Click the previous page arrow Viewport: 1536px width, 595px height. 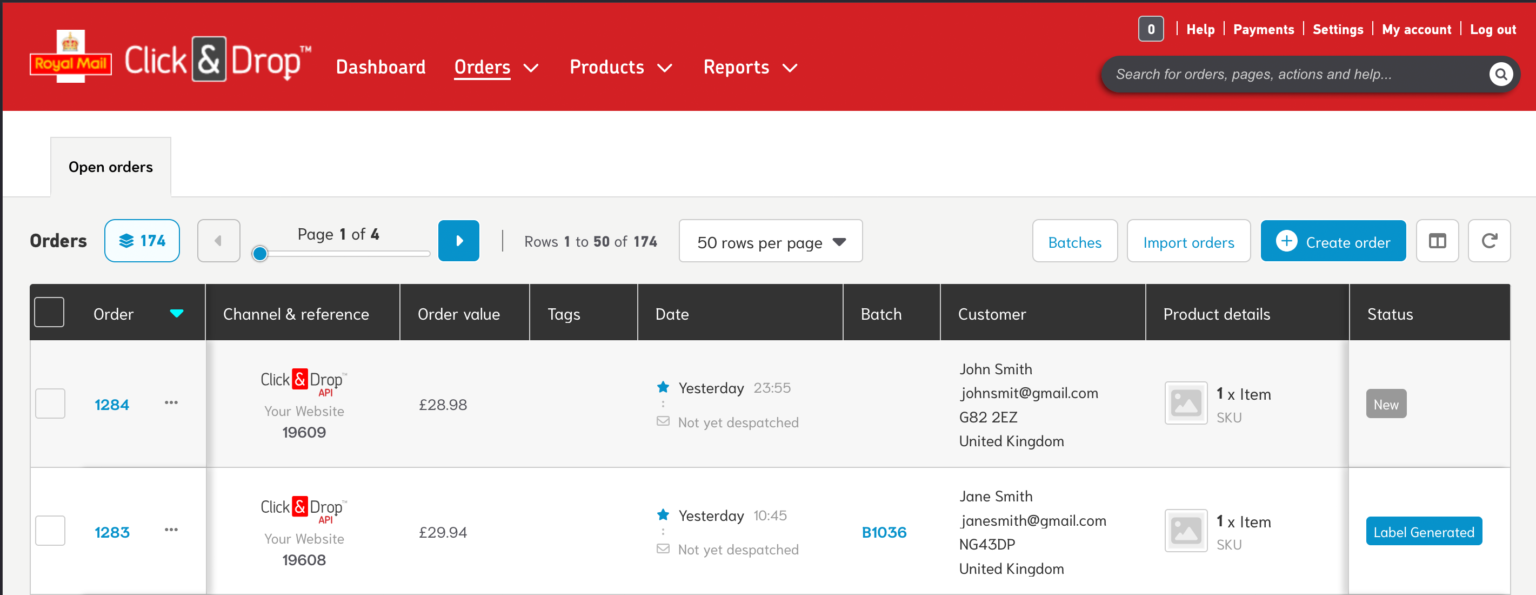(x=219, y=241)
